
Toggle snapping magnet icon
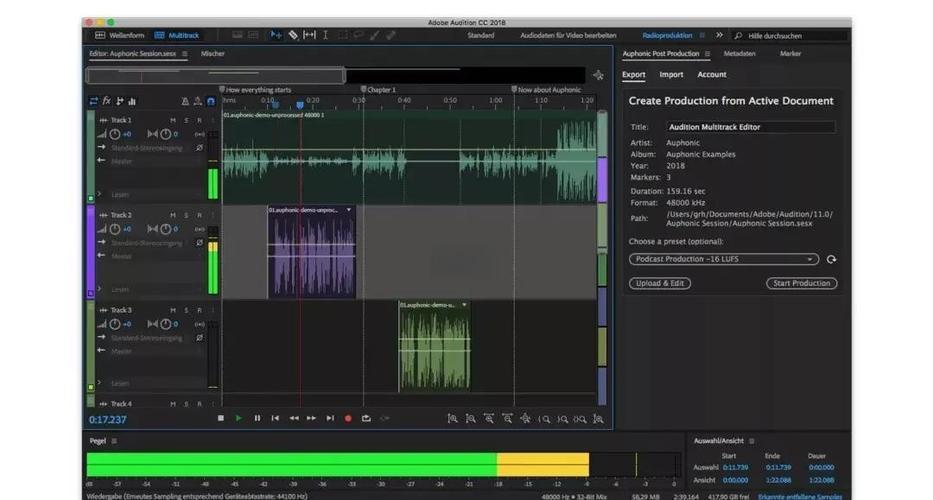211,102
